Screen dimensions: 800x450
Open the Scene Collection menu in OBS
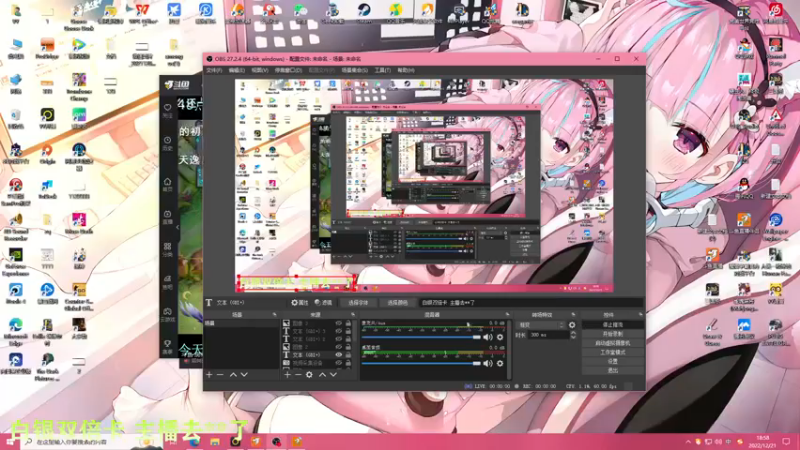click(355, 70)
